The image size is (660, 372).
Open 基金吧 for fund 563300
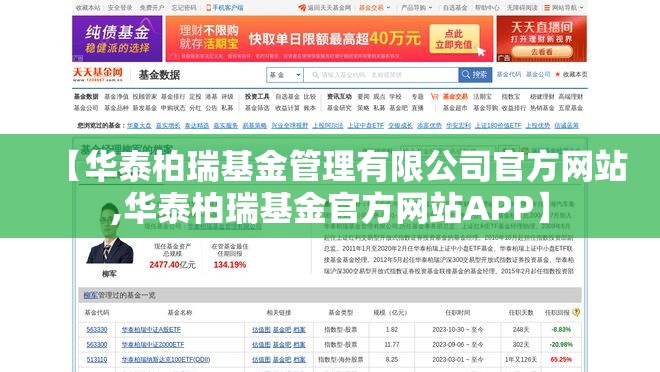tap(282, 345)
